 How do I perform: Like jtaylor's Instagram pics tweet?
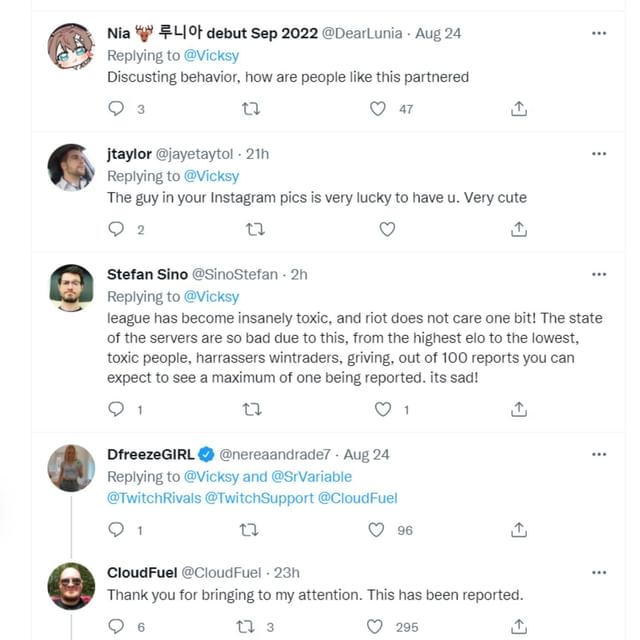387,229
